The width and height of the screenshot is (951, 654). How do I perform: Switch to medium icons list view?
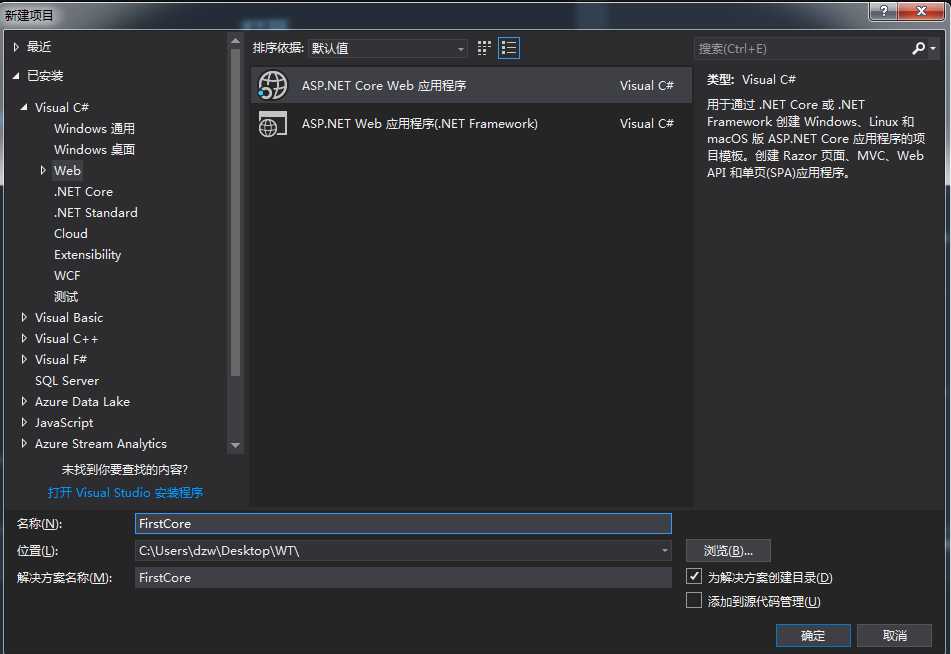509,48
